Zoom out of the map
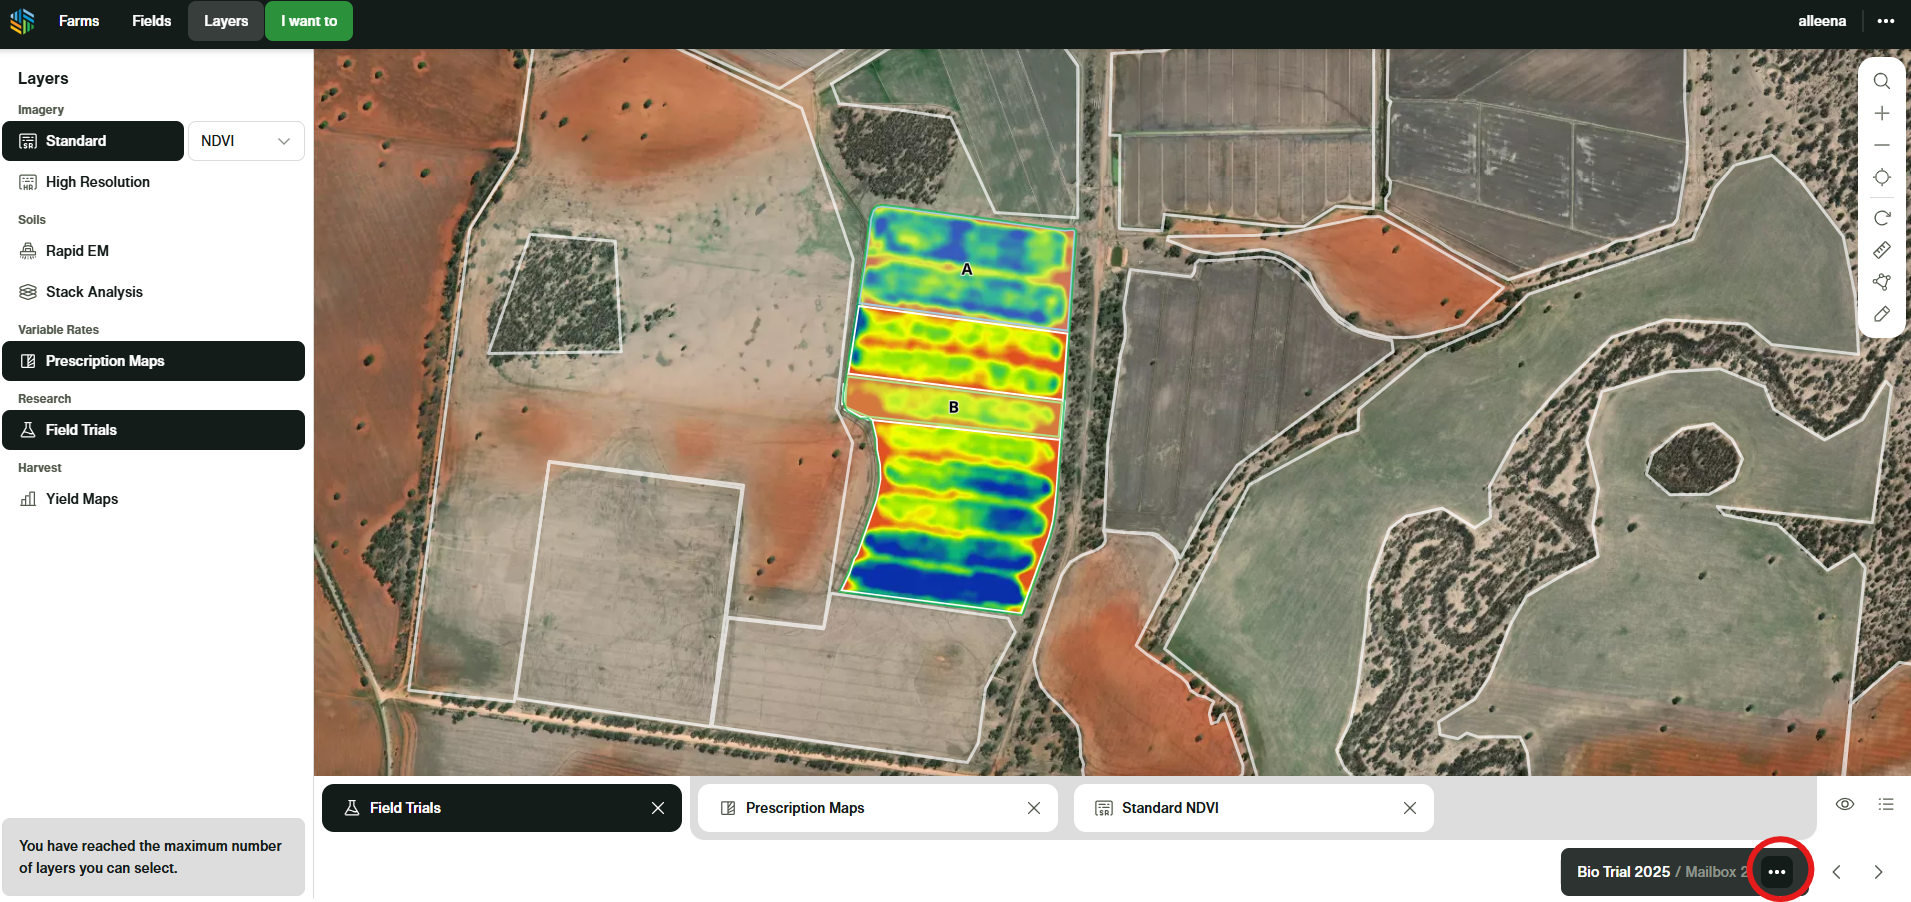Image resolution: width=1911 pixels, height=902 pixels. click(x=1881, y=145)
